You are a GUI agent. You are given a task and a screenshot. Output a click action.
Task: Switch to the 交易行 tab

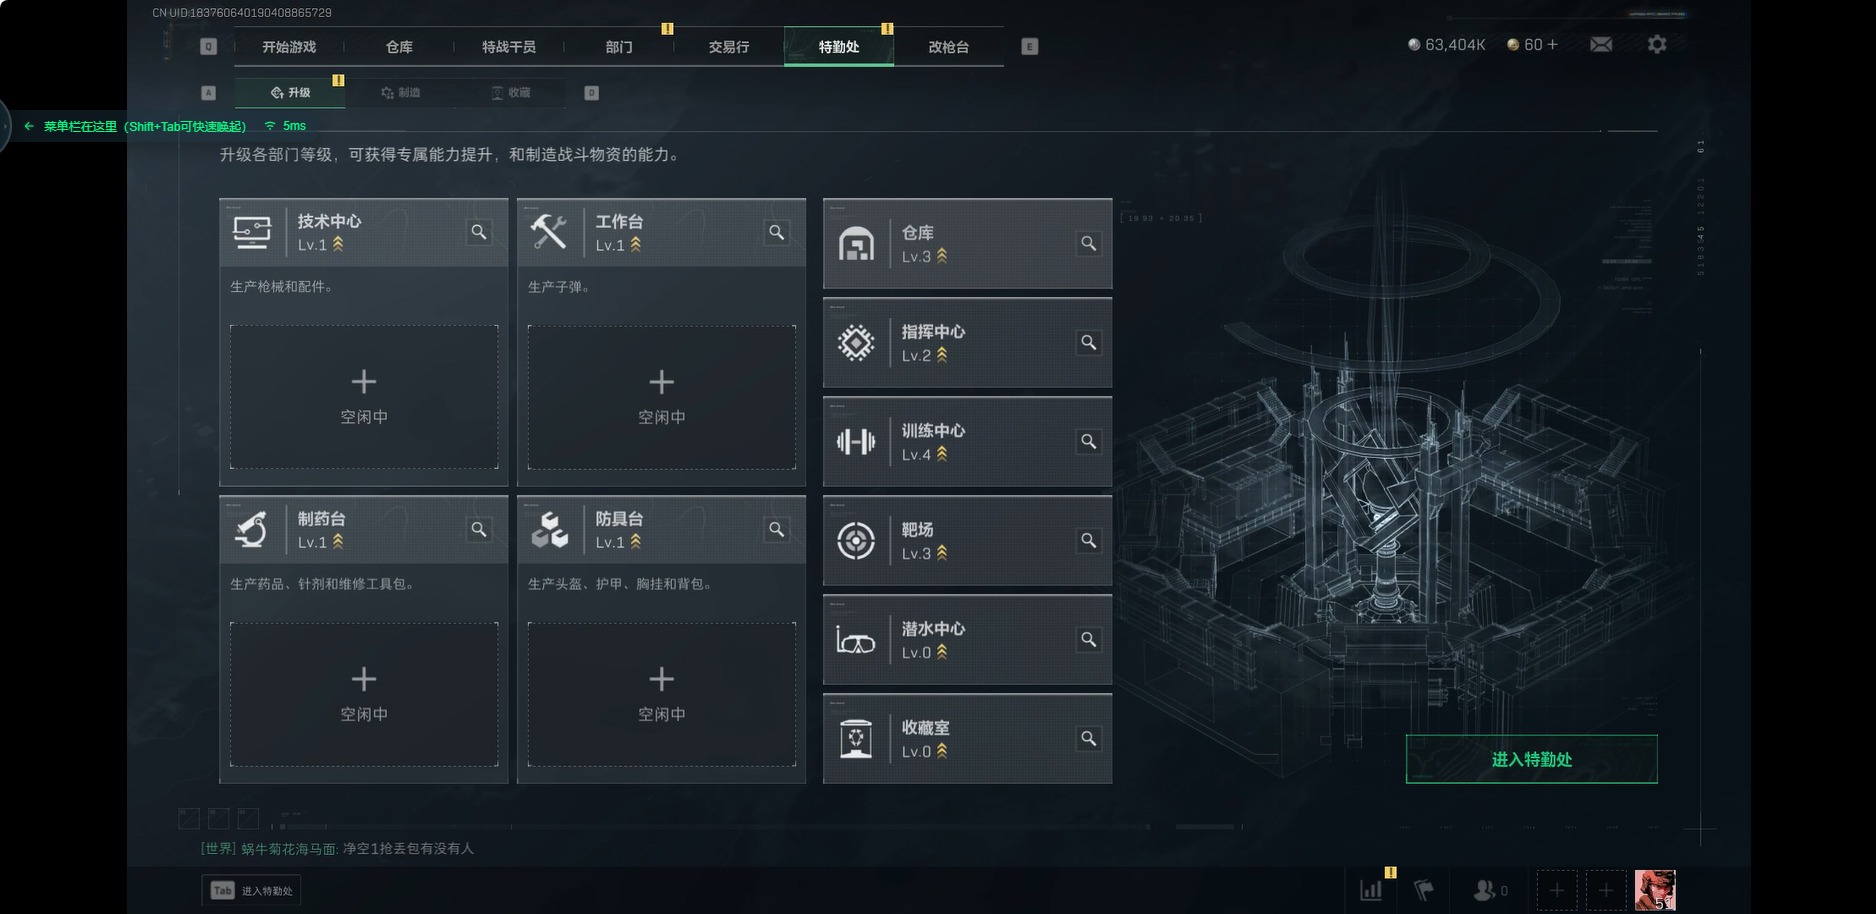point(729,47)
